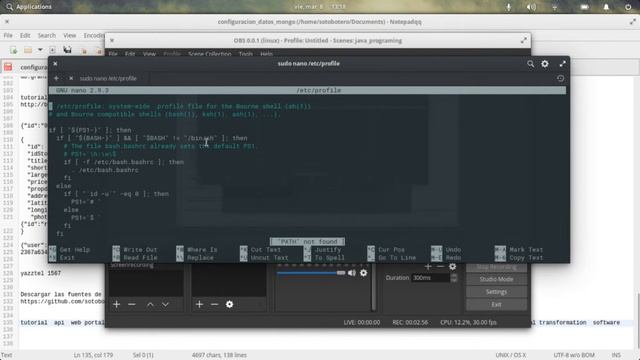
Task: Move the OBS scene up
Action: [150, 304]
